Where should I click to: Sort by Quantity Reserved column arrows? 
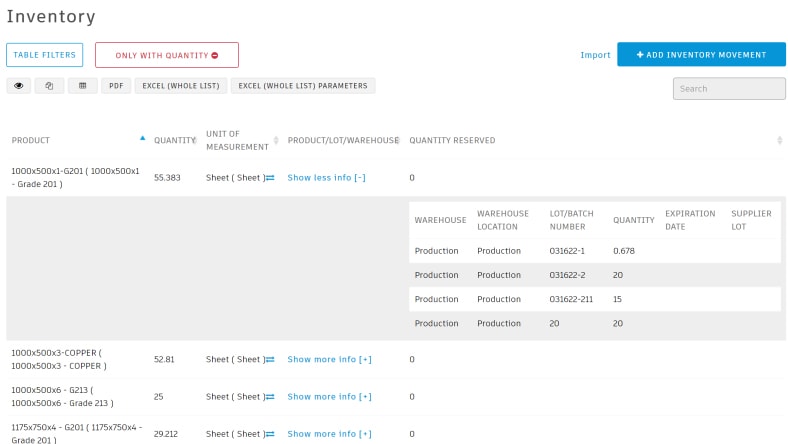[x=779, y=140]
